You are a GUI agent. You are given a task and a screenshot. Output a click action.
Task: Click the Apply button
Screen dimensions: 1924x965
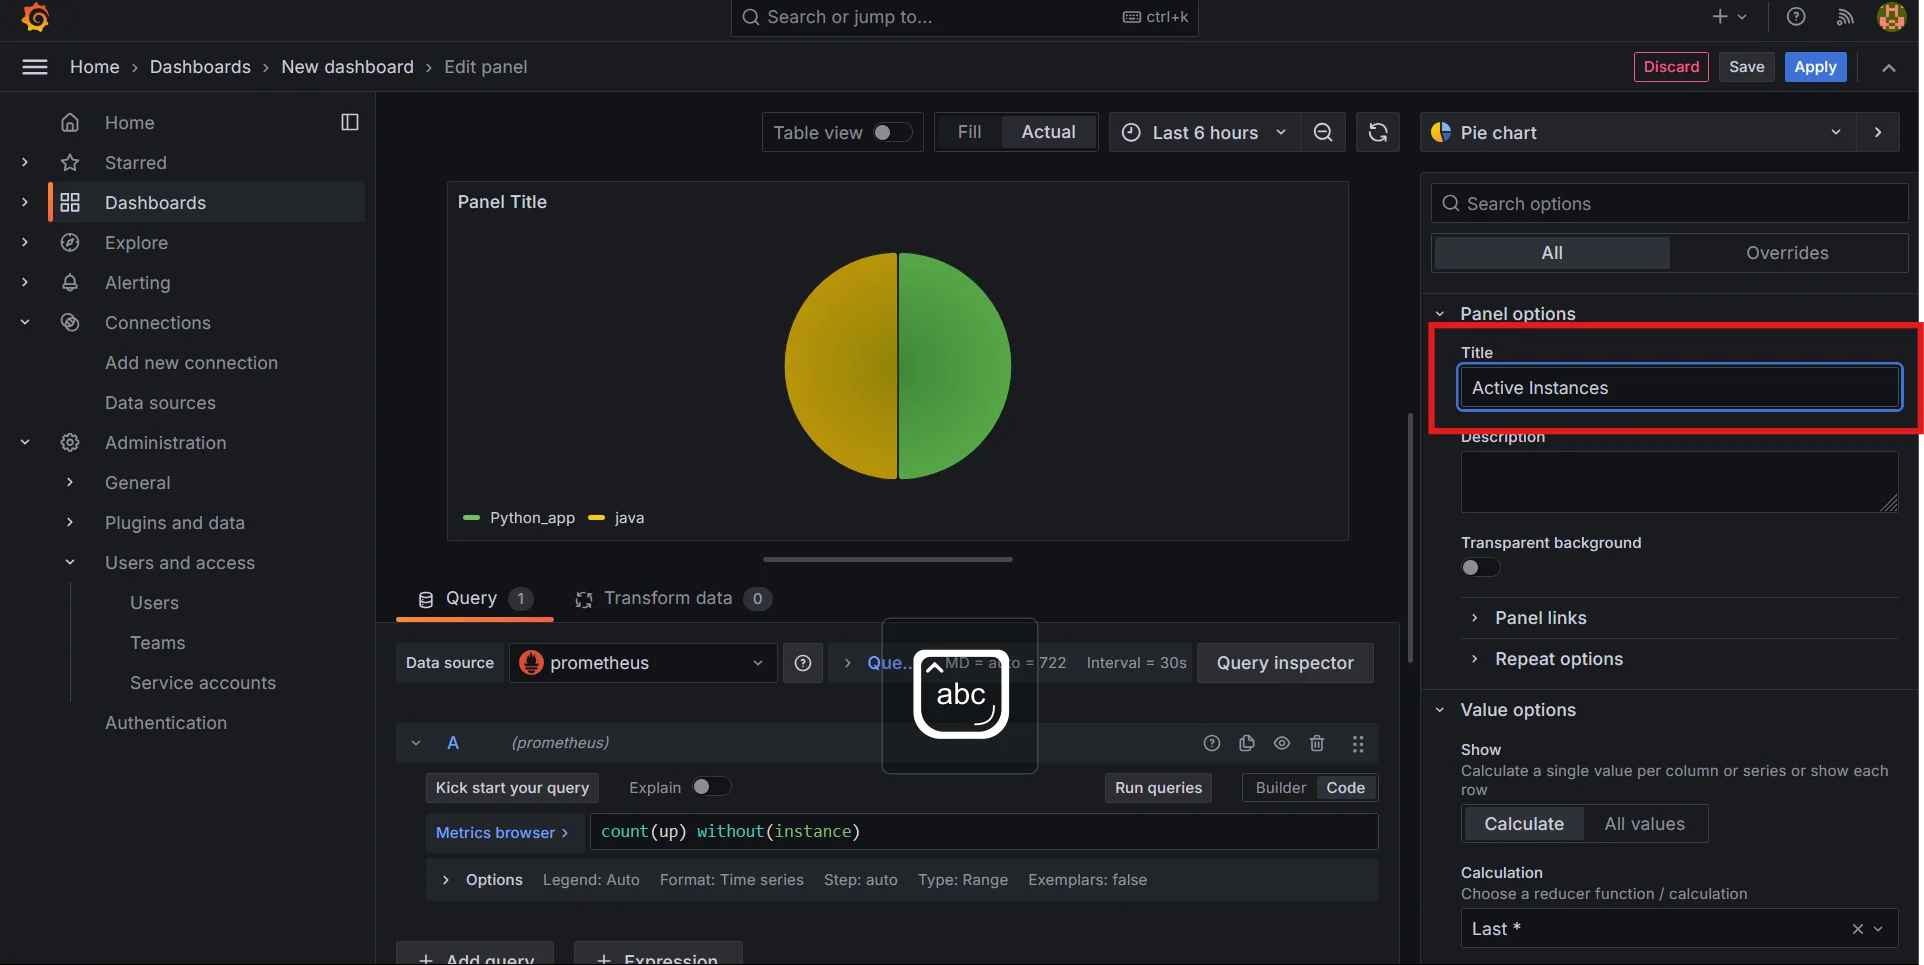tap(1815, 67)
